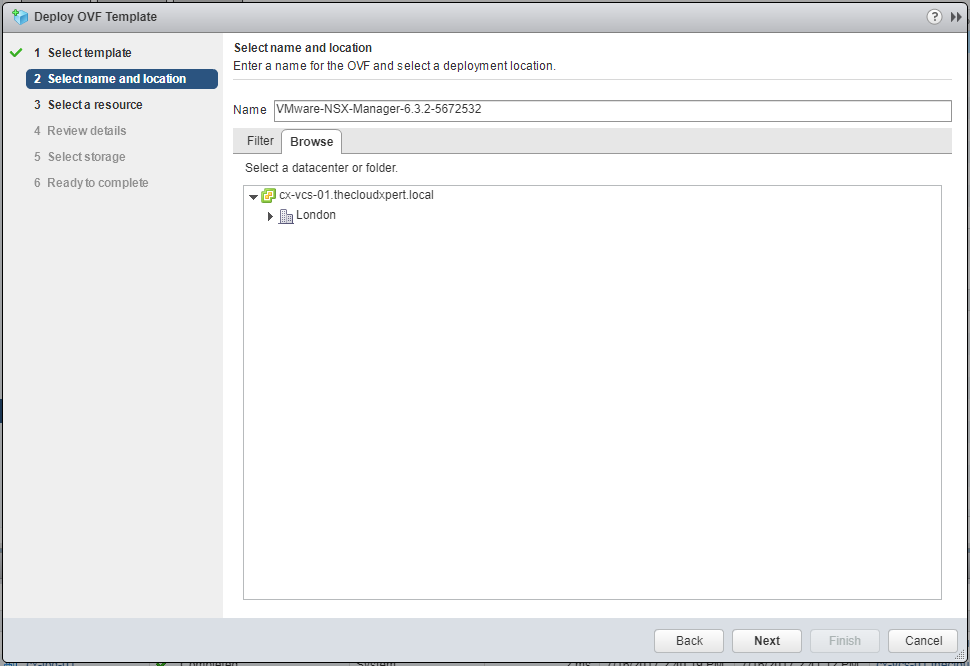Select cx-vcs-01.thecloudxpert.local vCenter entry
Image resolution: width=970 pixels, height=666 pixels.
tap(356, 196)
